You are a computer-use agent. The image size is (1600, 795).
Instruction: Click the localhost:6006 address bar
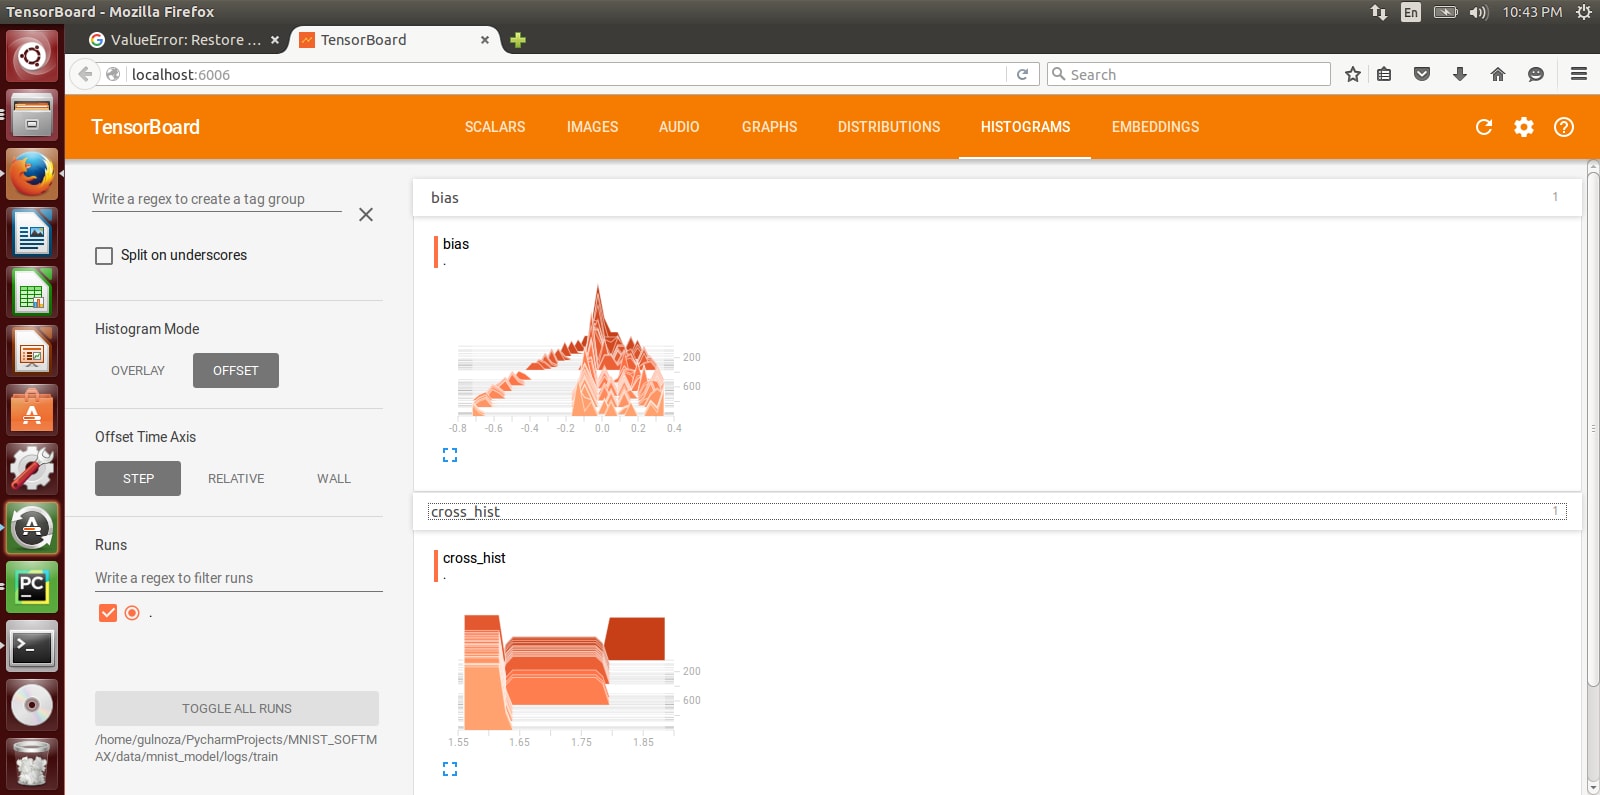pyautogui.click(x=565, y=74)
